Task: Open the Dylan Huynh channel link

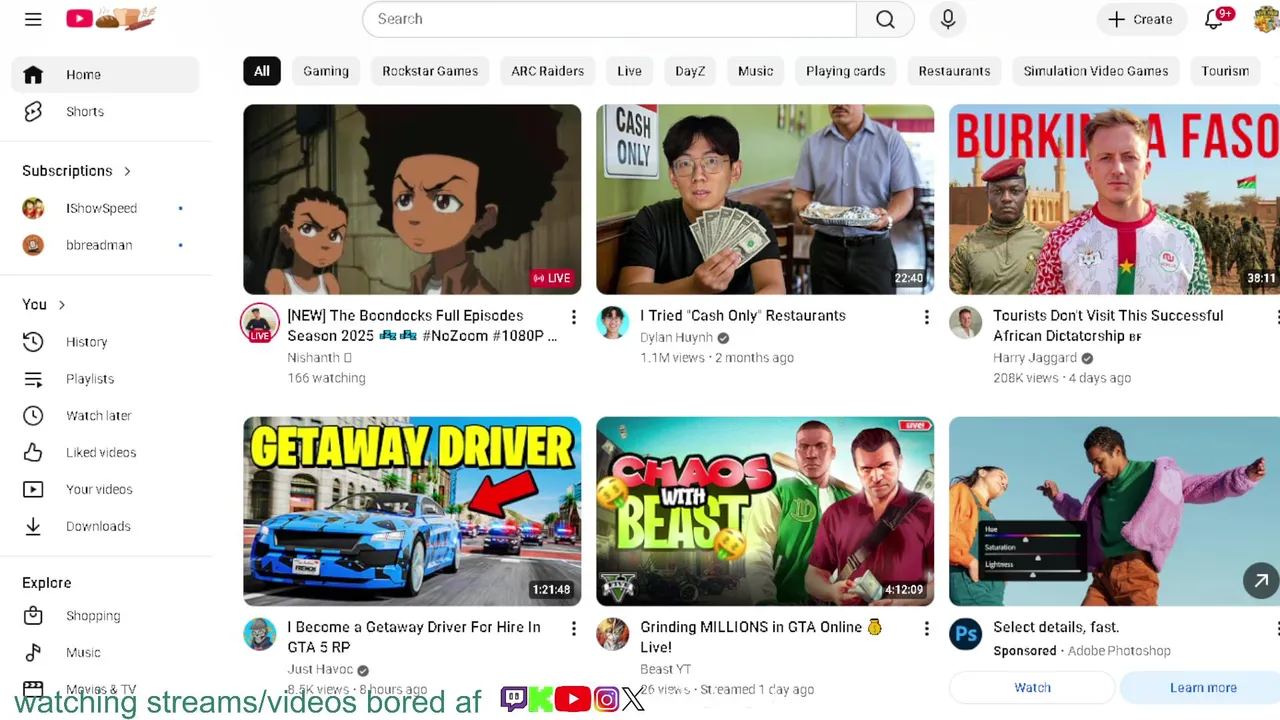Action: click(x=677, y=338)
